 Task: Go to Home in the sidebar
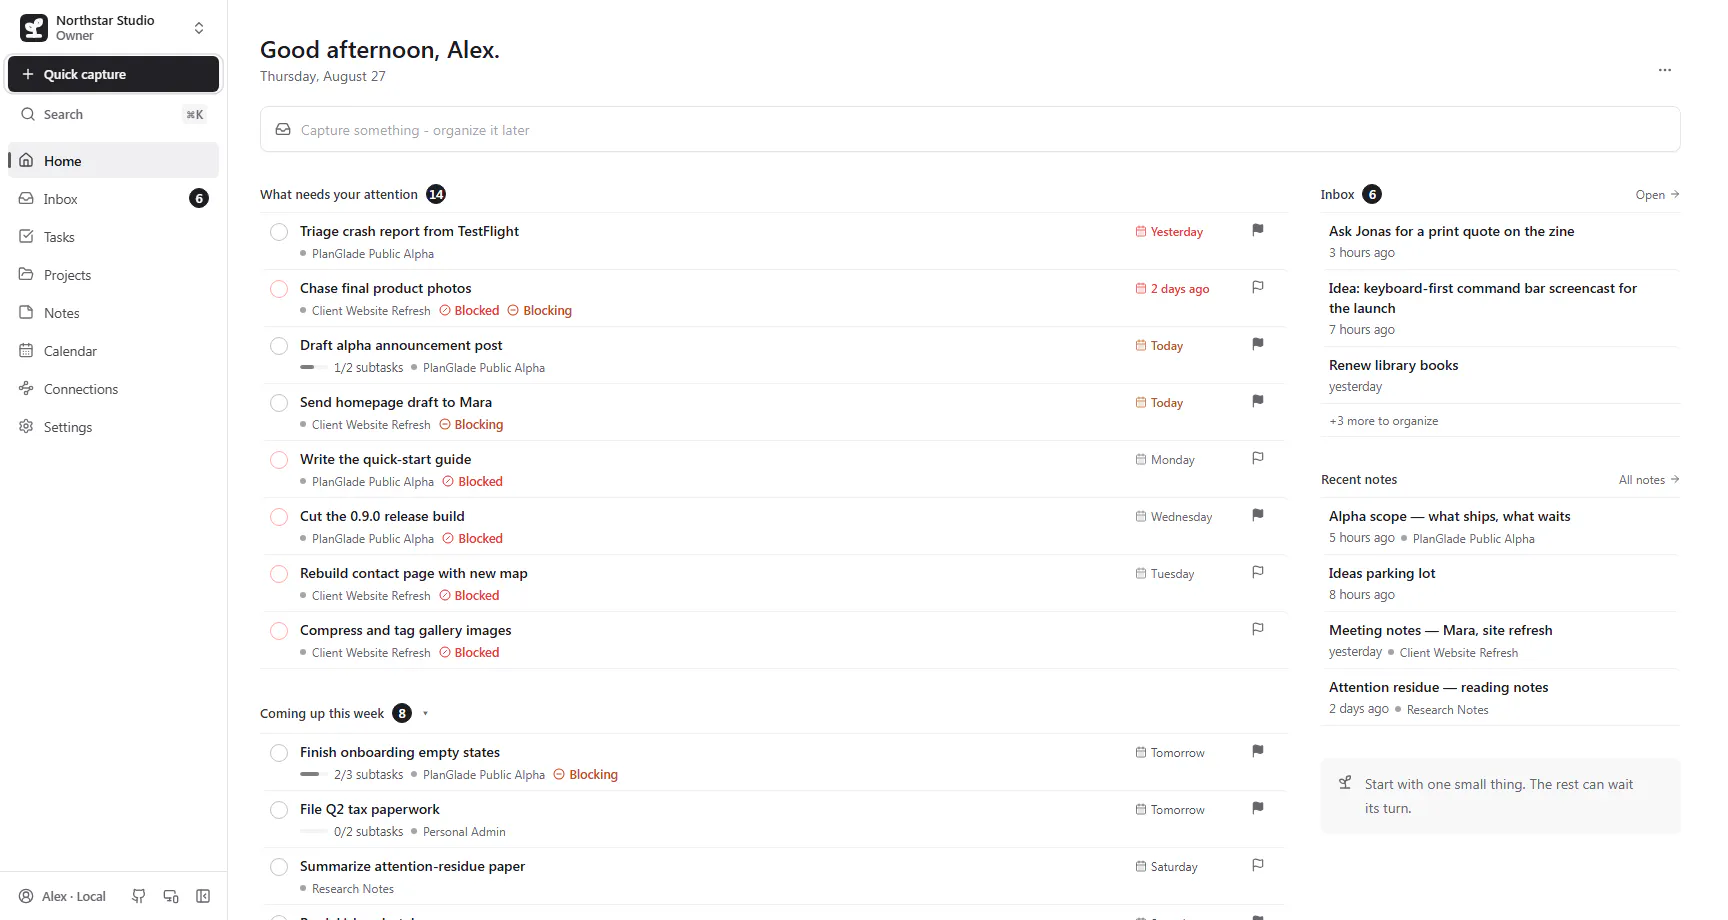click(113, 160)
